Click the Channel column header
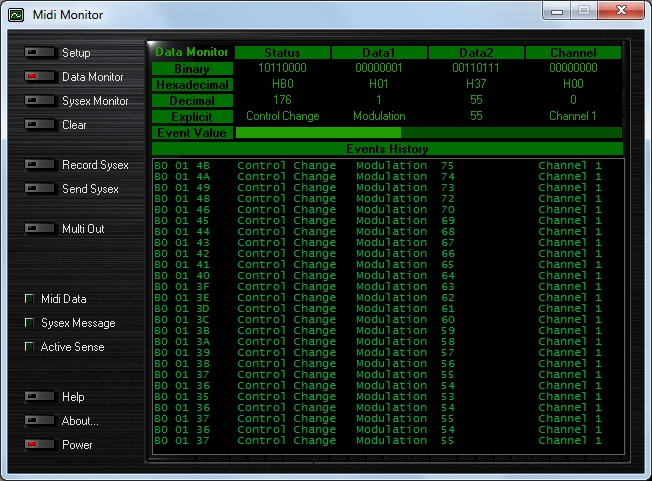This screenshot has height=481, width=652. (573, 52)
